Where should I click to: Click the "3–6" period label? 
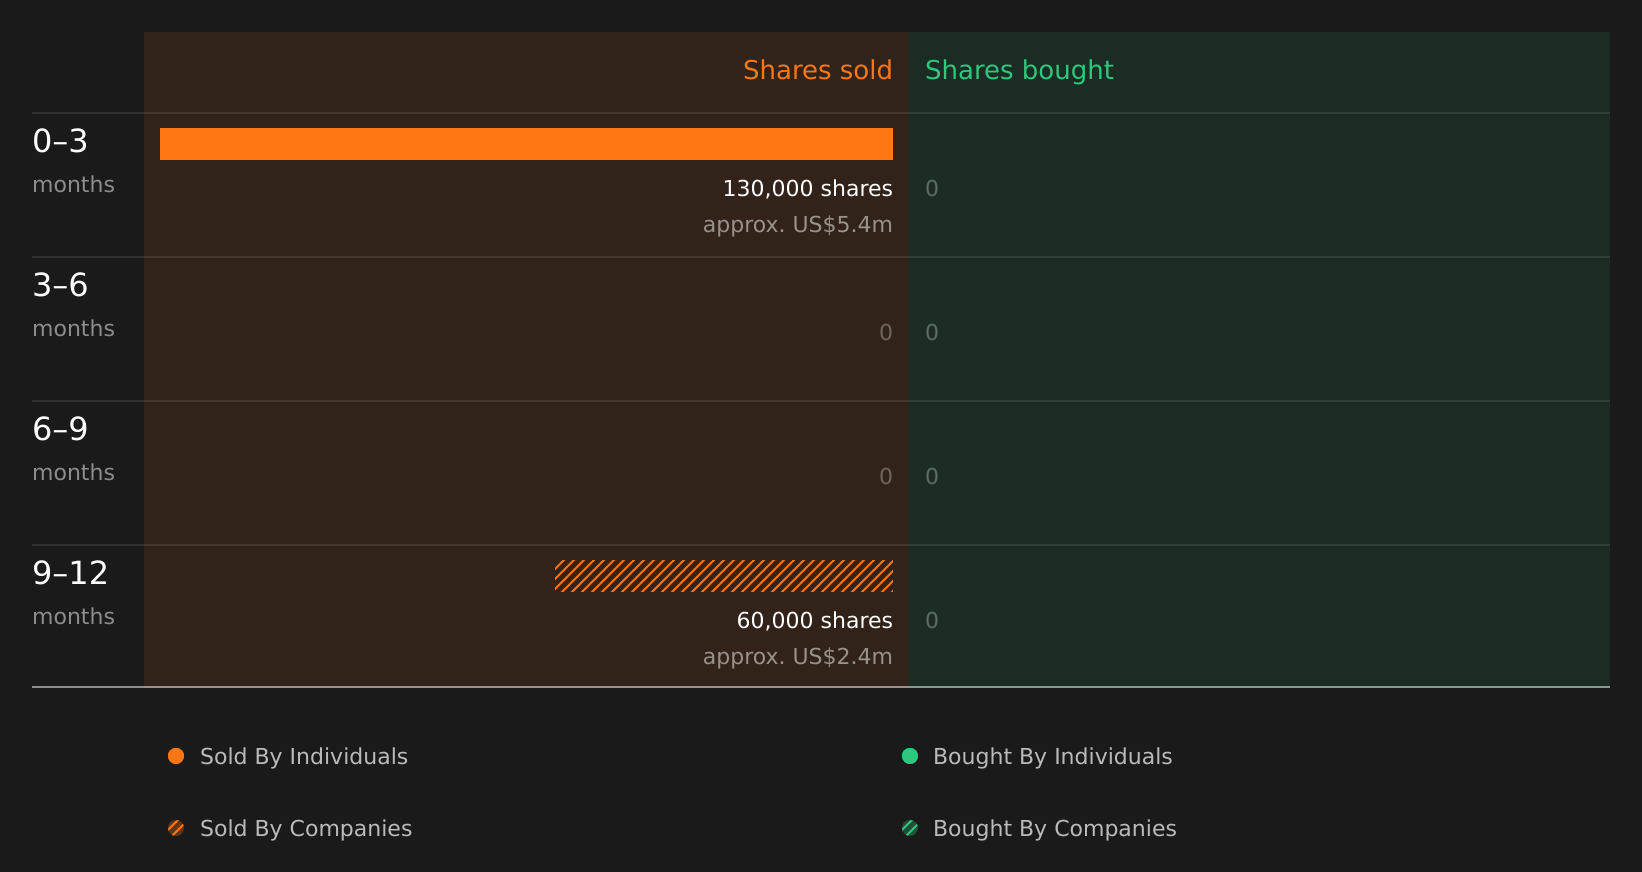(60, 285)
